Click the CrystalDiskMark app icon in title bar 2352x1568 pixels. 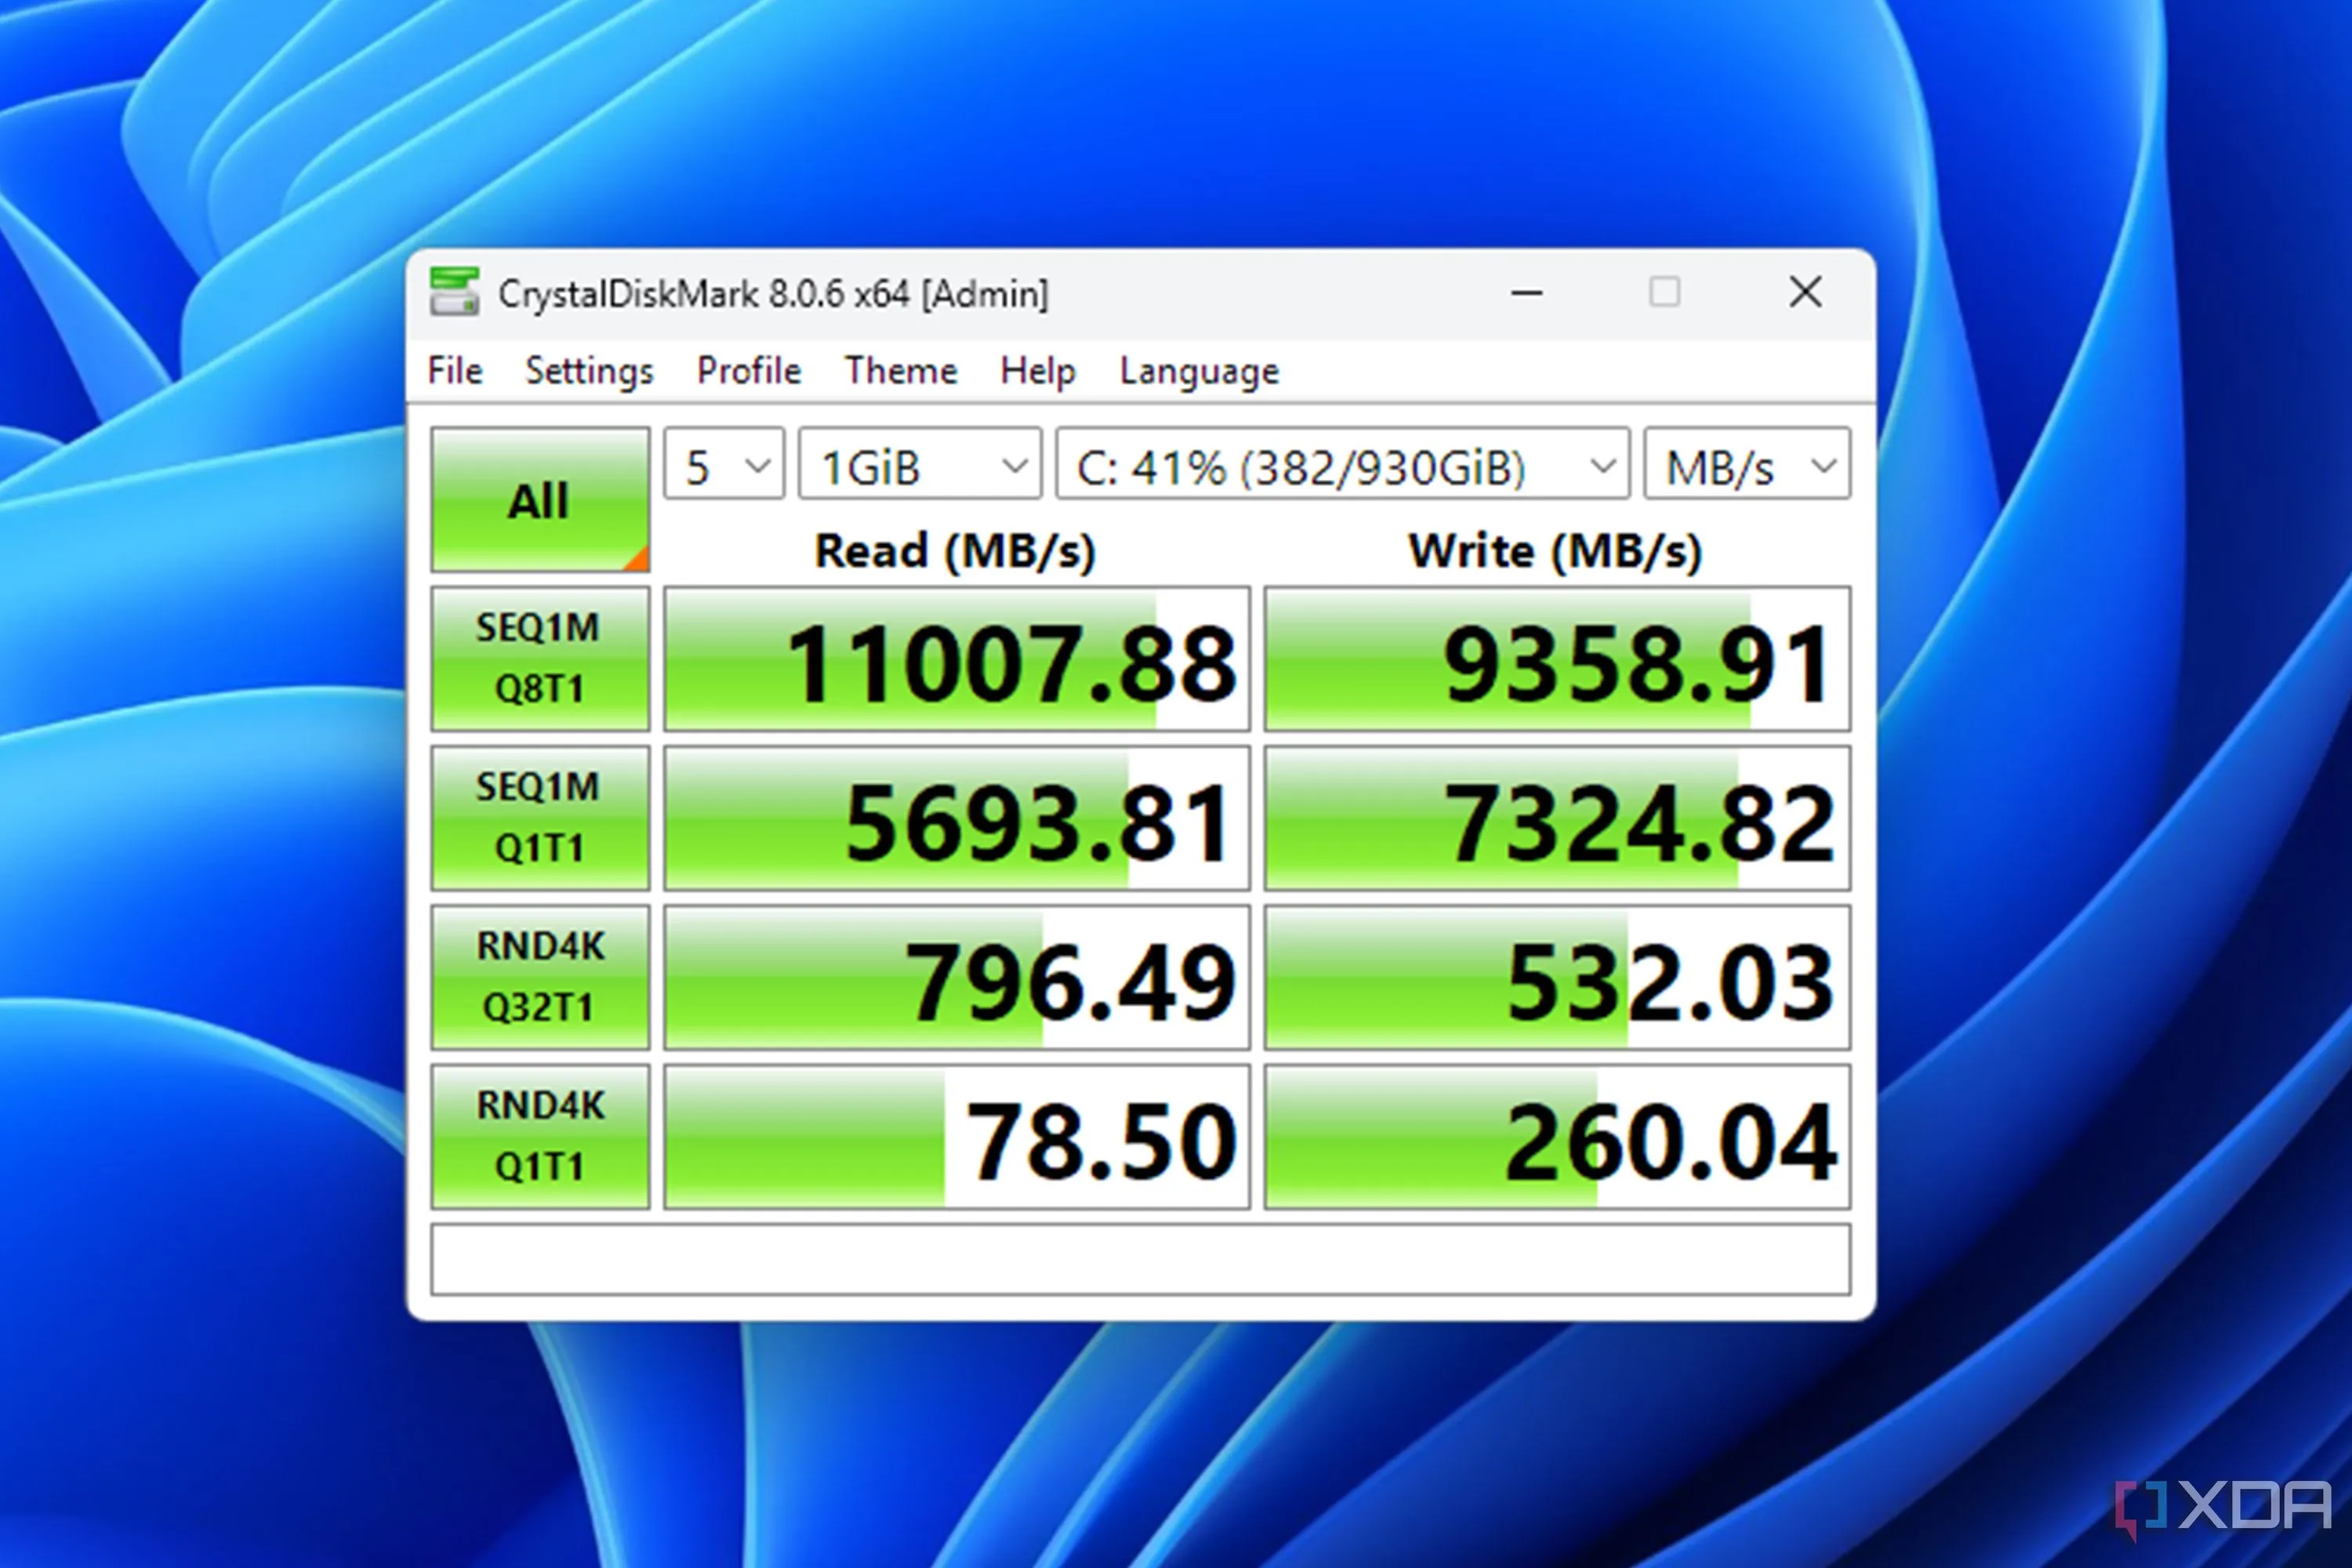pos(454,291)
